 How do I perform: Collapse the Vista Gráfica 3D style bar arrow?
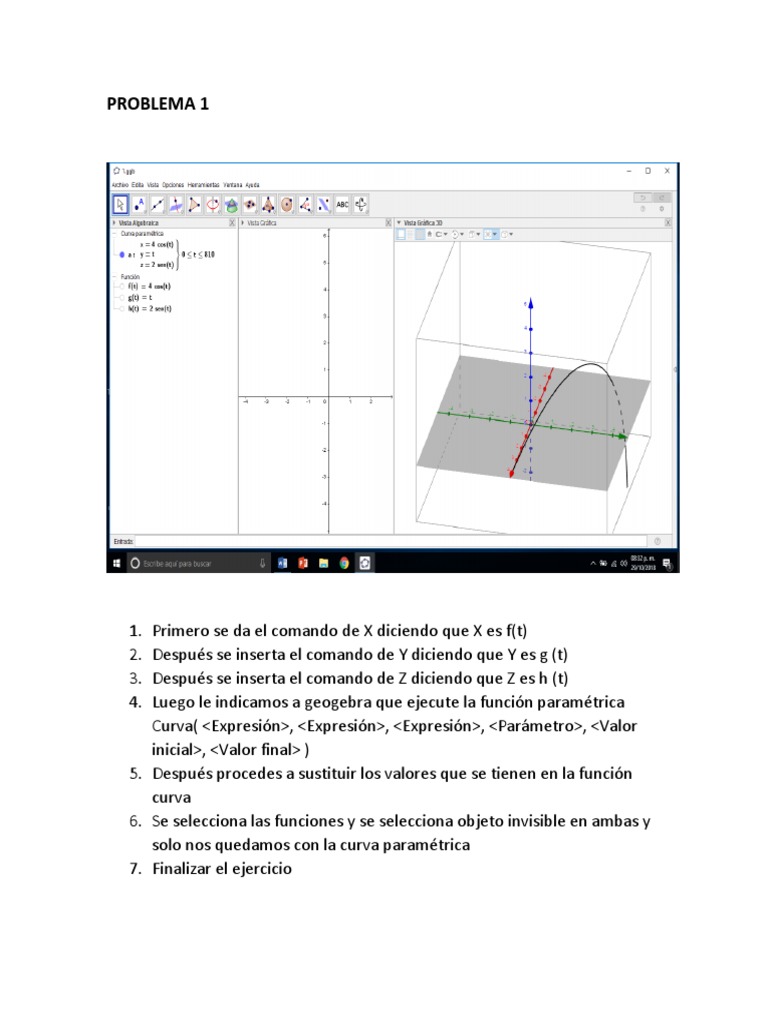399,223
